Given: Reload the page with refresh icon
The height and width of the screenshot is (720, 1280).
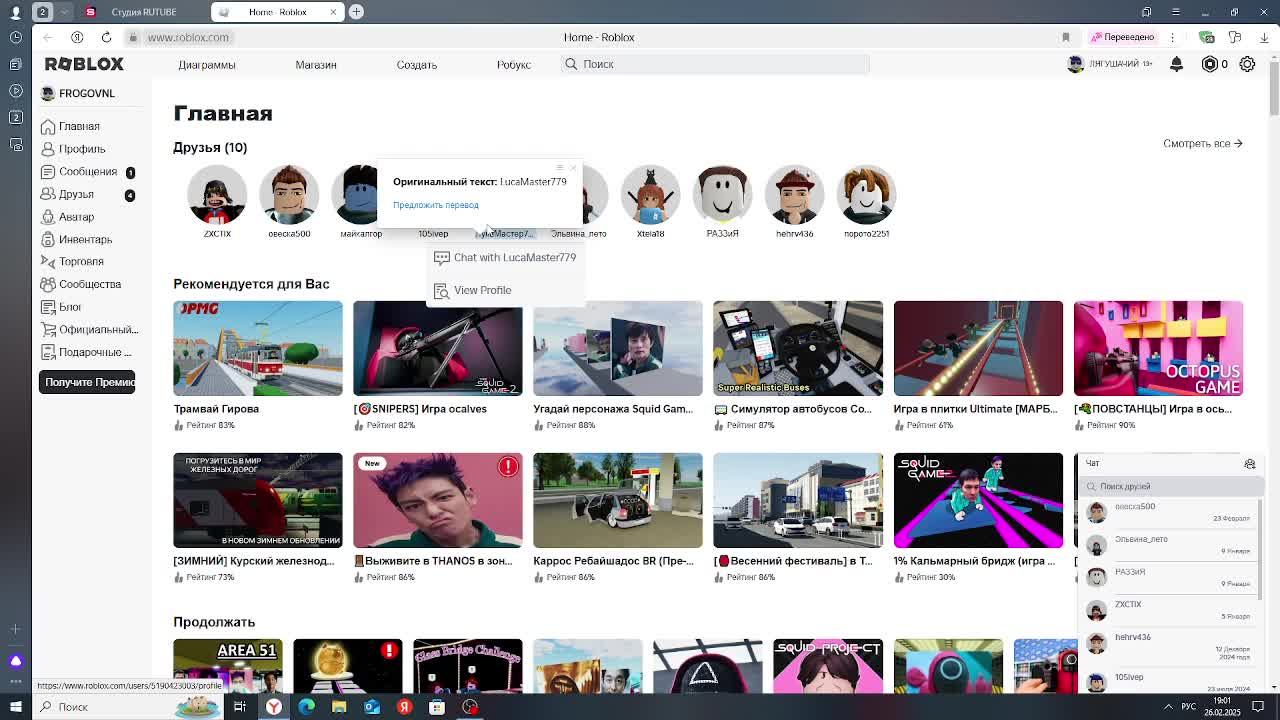Looking at the screenshot, I should pyautogui.click(x=106, y=37).
